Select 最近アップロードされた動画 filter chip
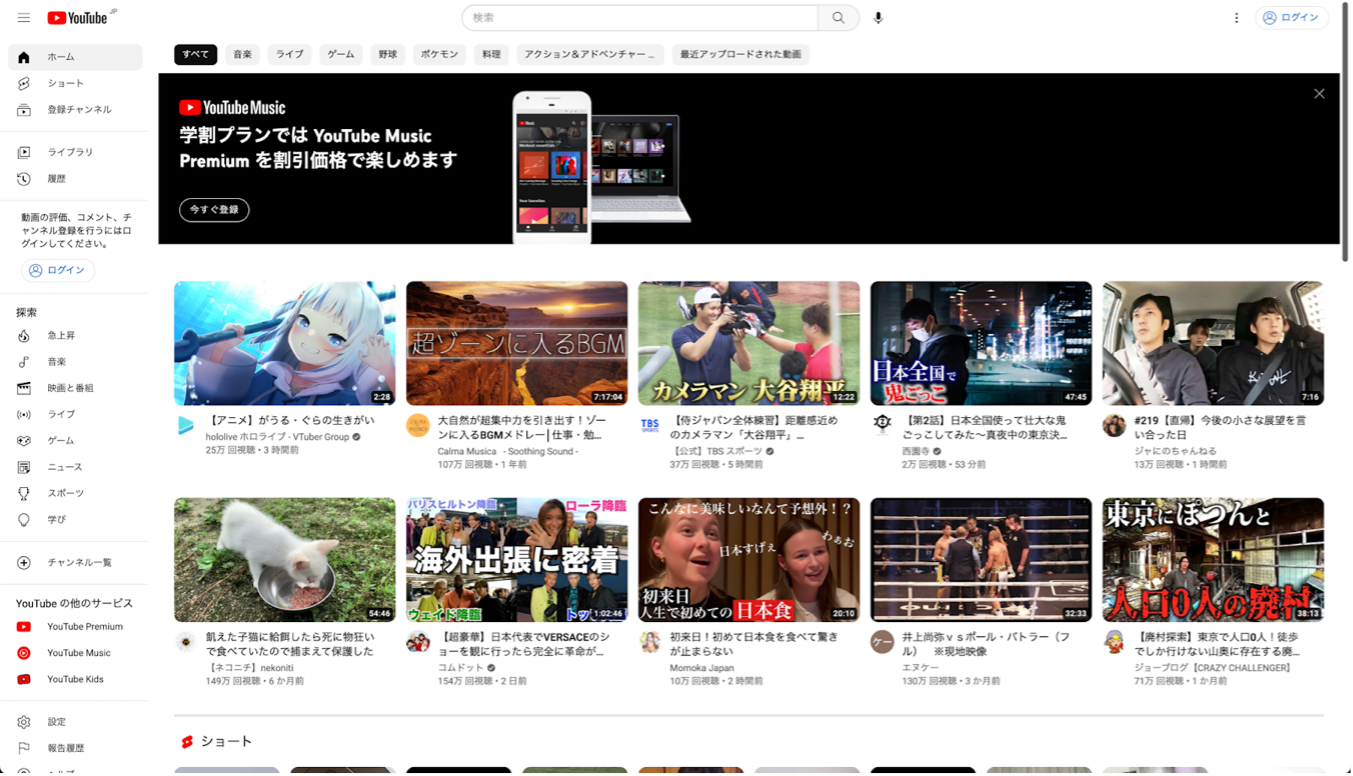1353x776 pixels. tap(741, 55)
